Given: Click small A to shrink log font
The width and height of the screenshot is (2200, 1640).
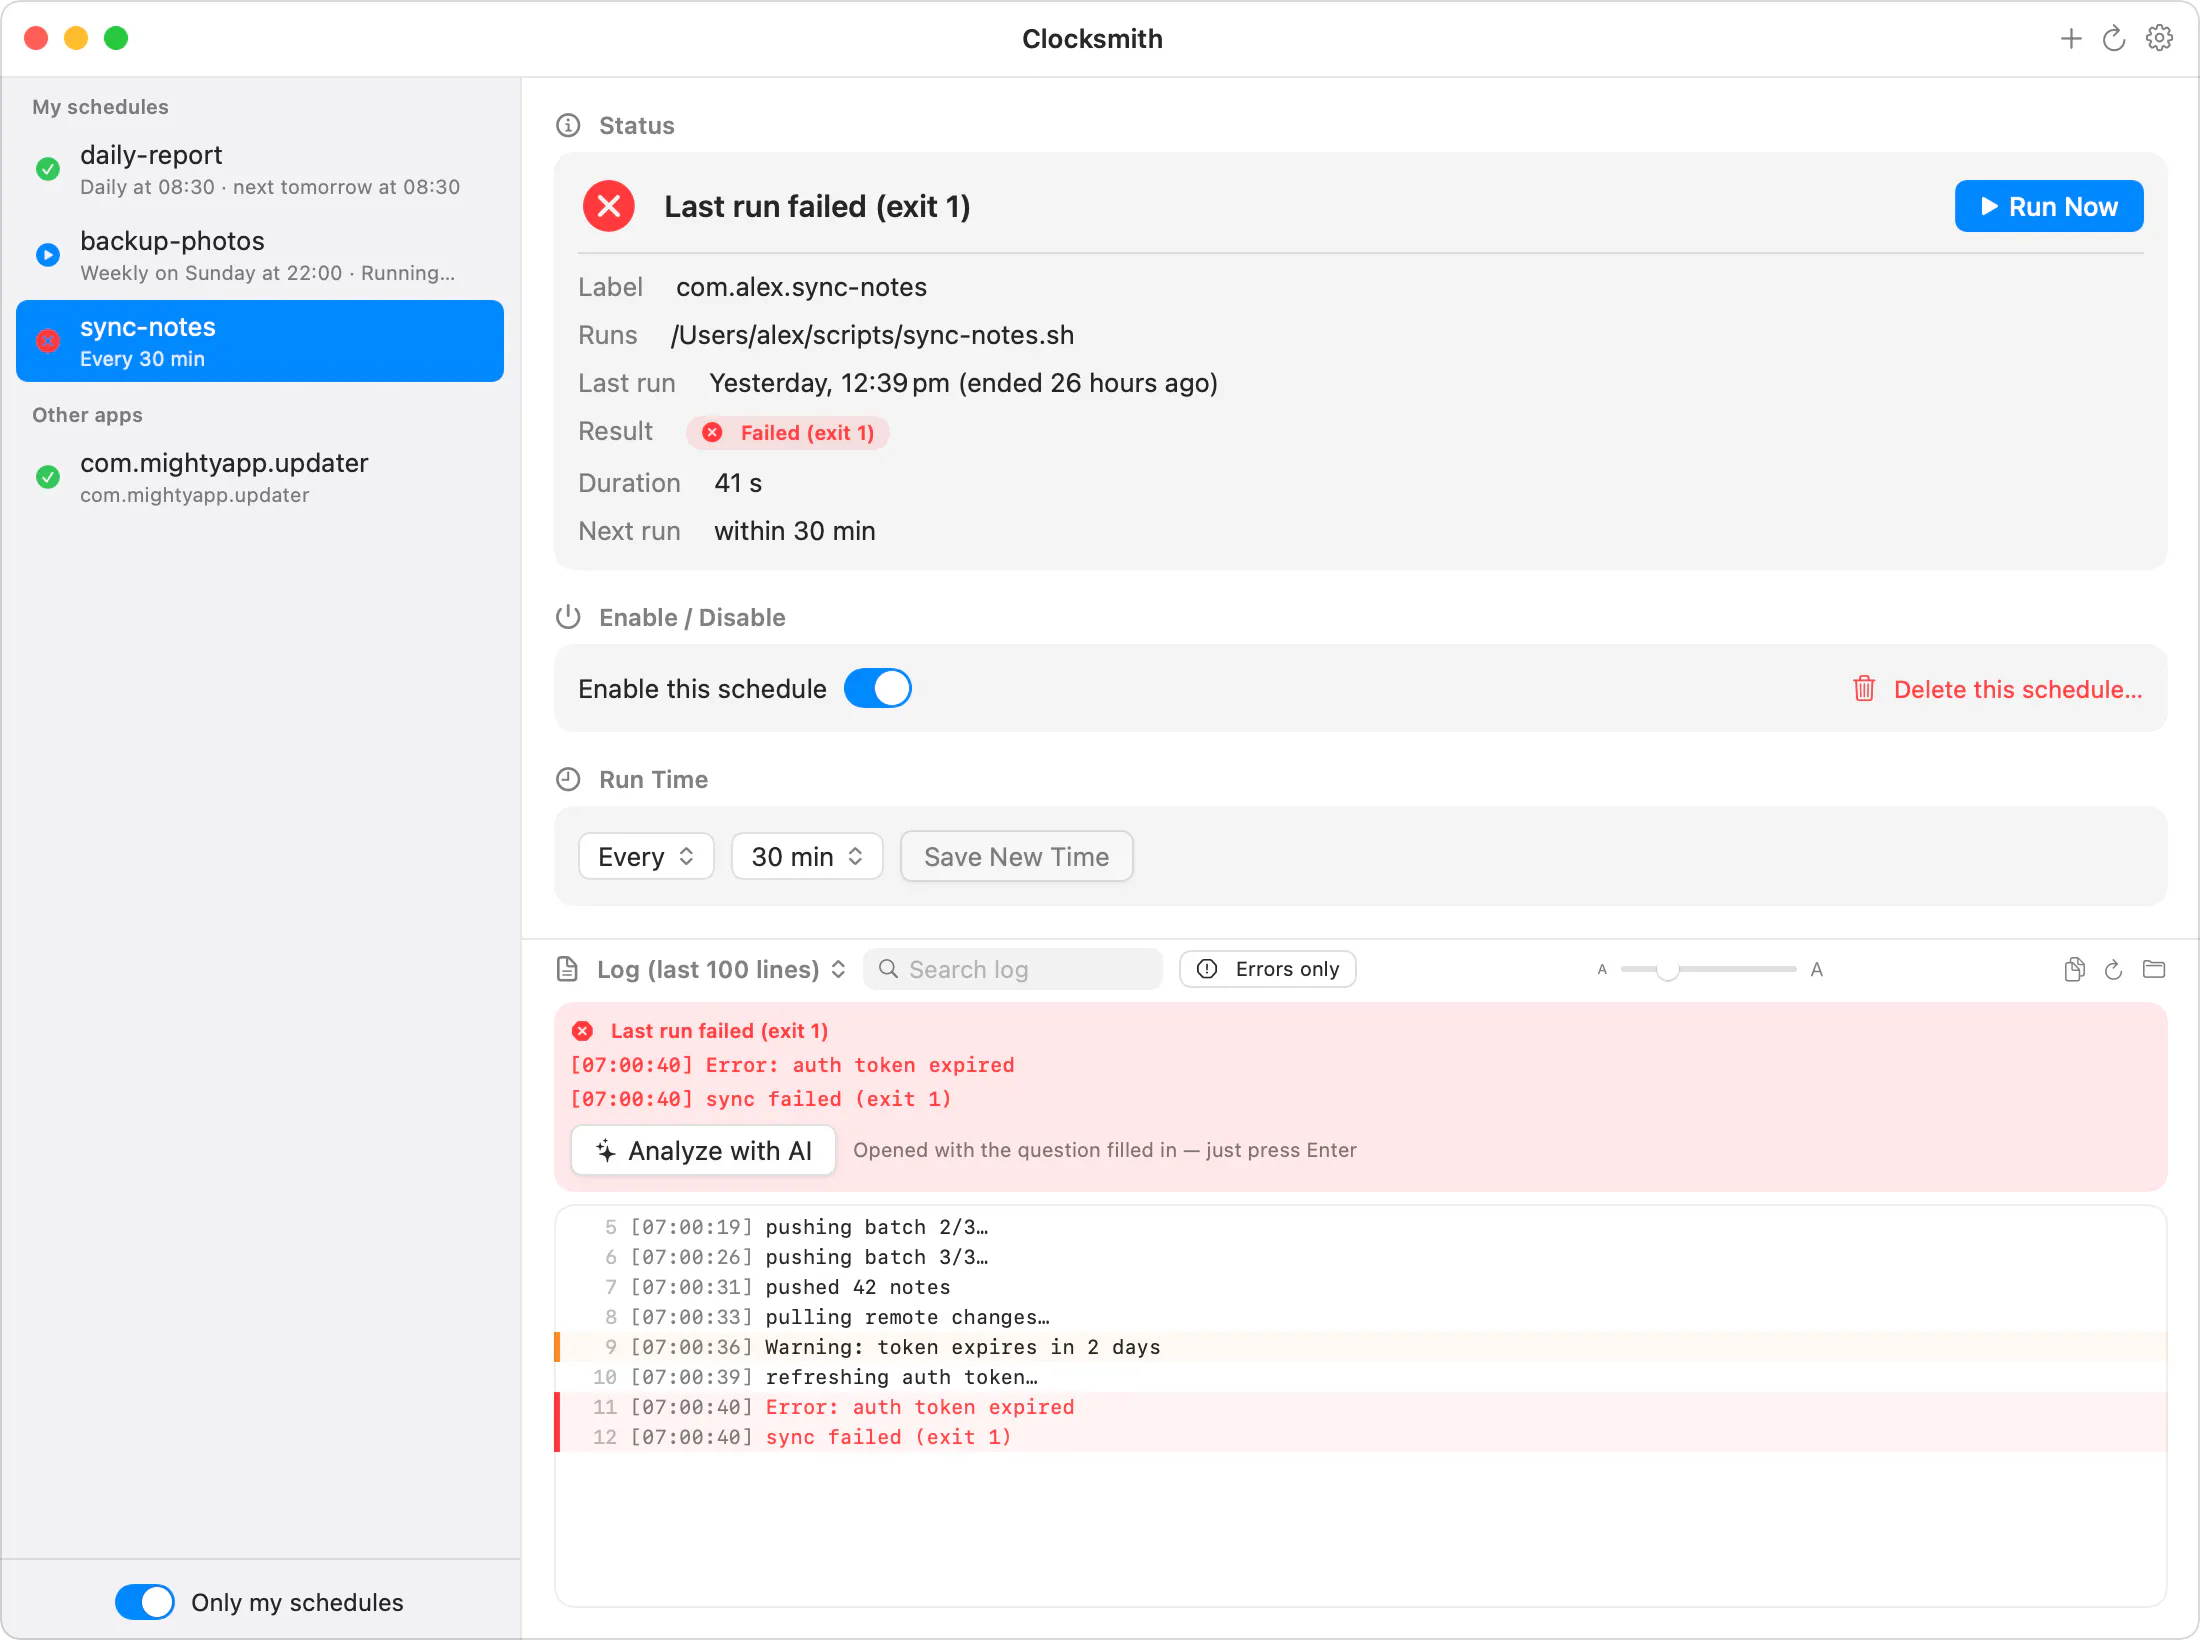Looking at the screenshot, I should tap(1602, 969).
